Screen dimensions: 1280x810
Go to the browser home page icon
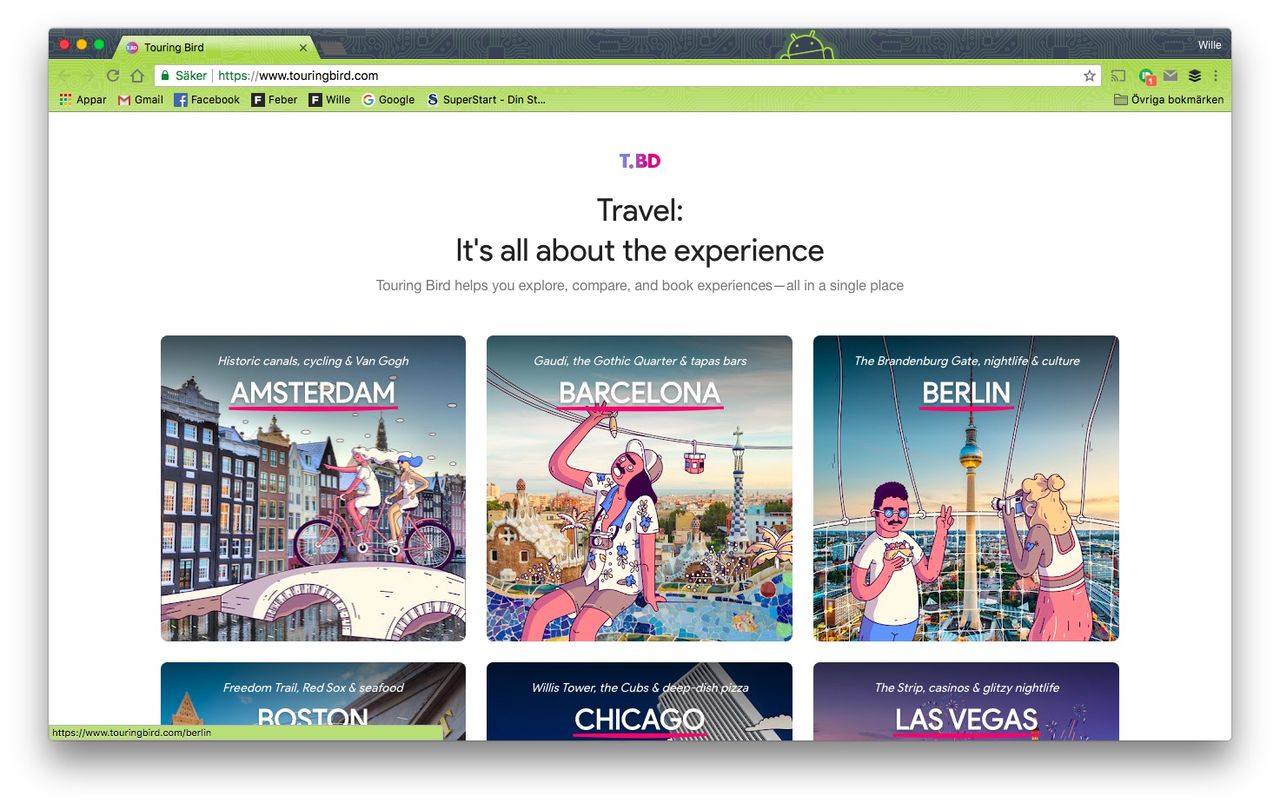(137, 76)
